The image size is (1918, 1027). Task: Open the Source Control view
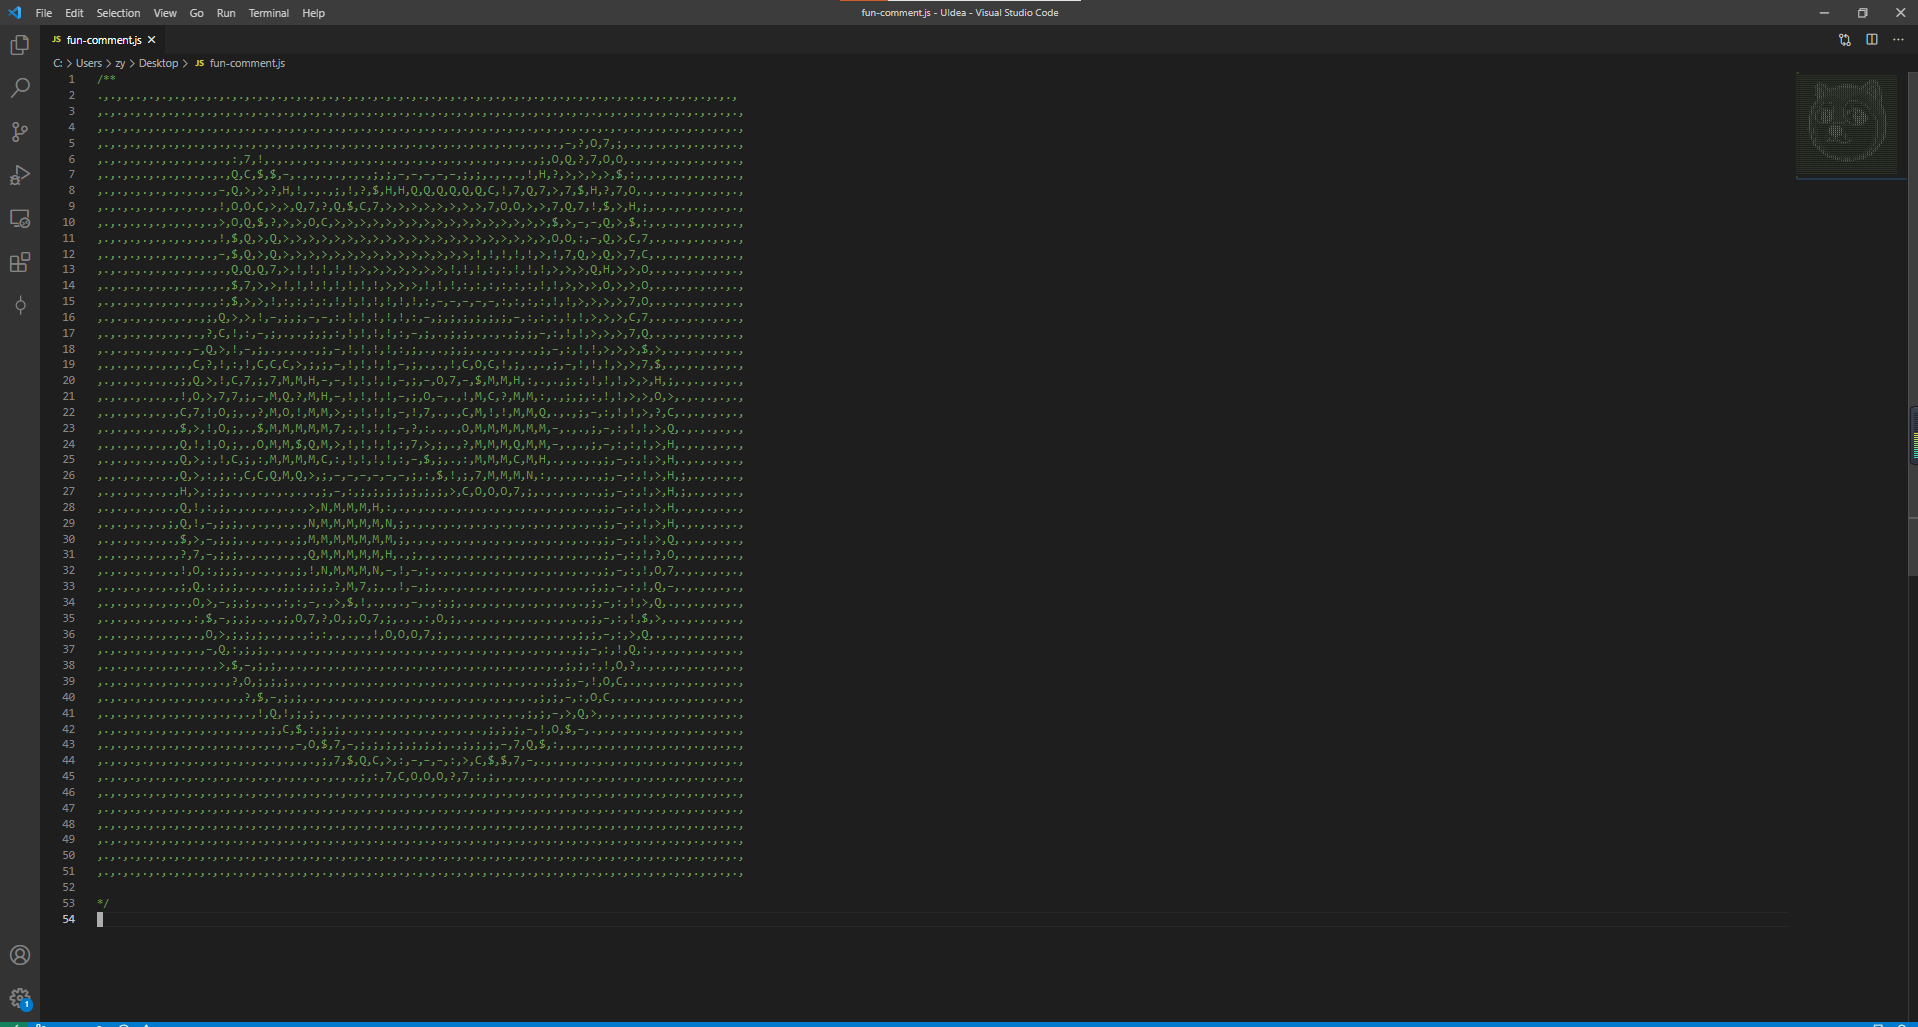click(20, 131)
